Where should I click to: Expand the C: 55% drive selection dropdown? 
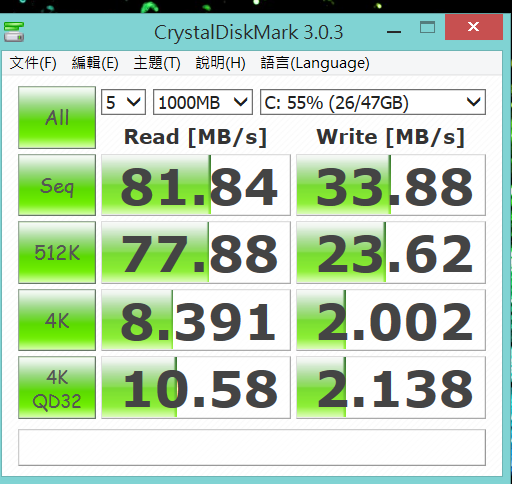point(373,102)
